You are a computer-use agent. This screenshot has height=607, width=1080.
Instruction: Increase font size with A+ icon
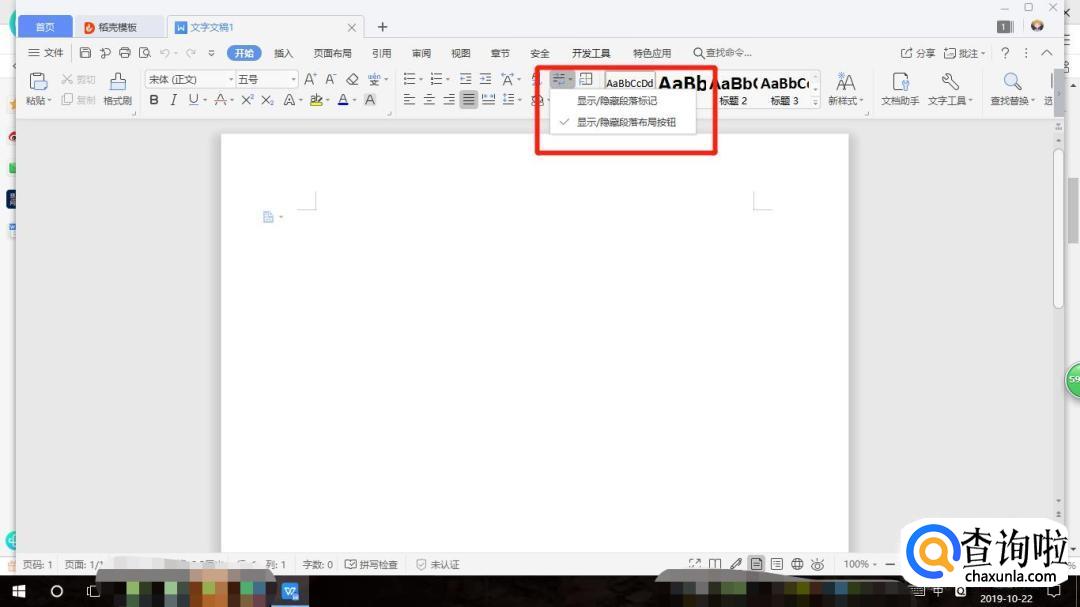(x=311, y=79)
